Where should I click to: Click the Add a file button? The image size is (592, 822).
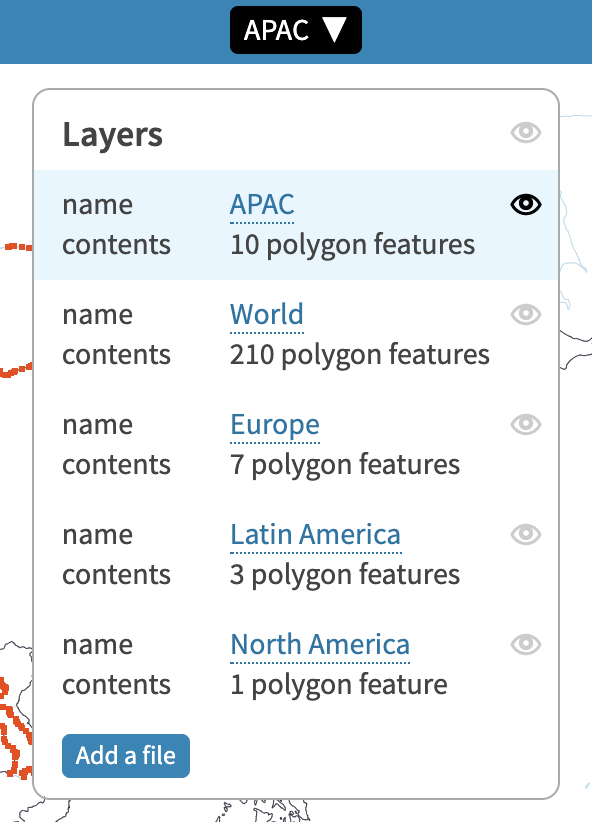126,755
